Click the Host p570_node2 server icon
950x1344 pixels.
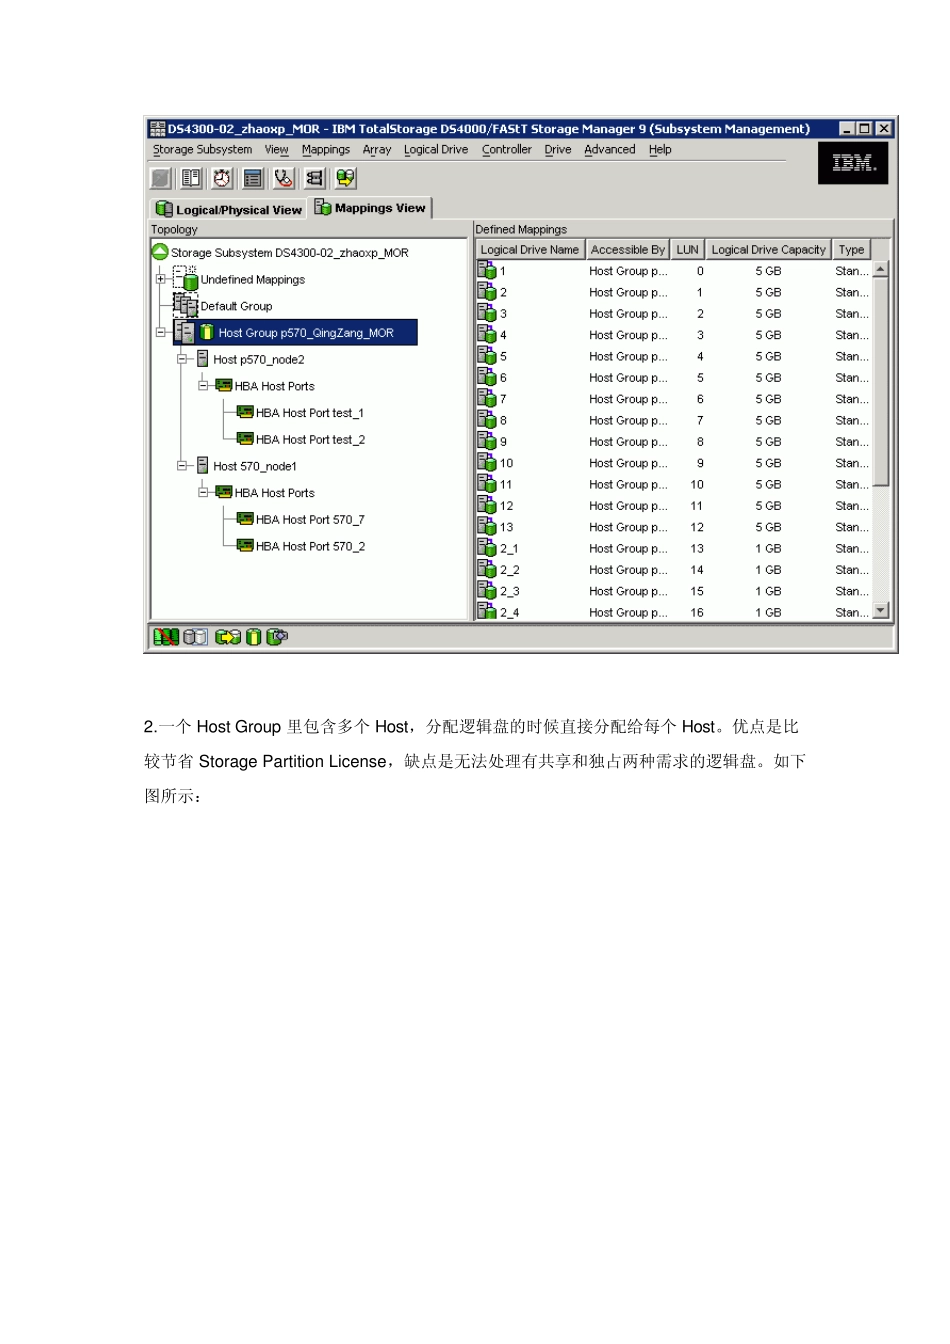203,359
